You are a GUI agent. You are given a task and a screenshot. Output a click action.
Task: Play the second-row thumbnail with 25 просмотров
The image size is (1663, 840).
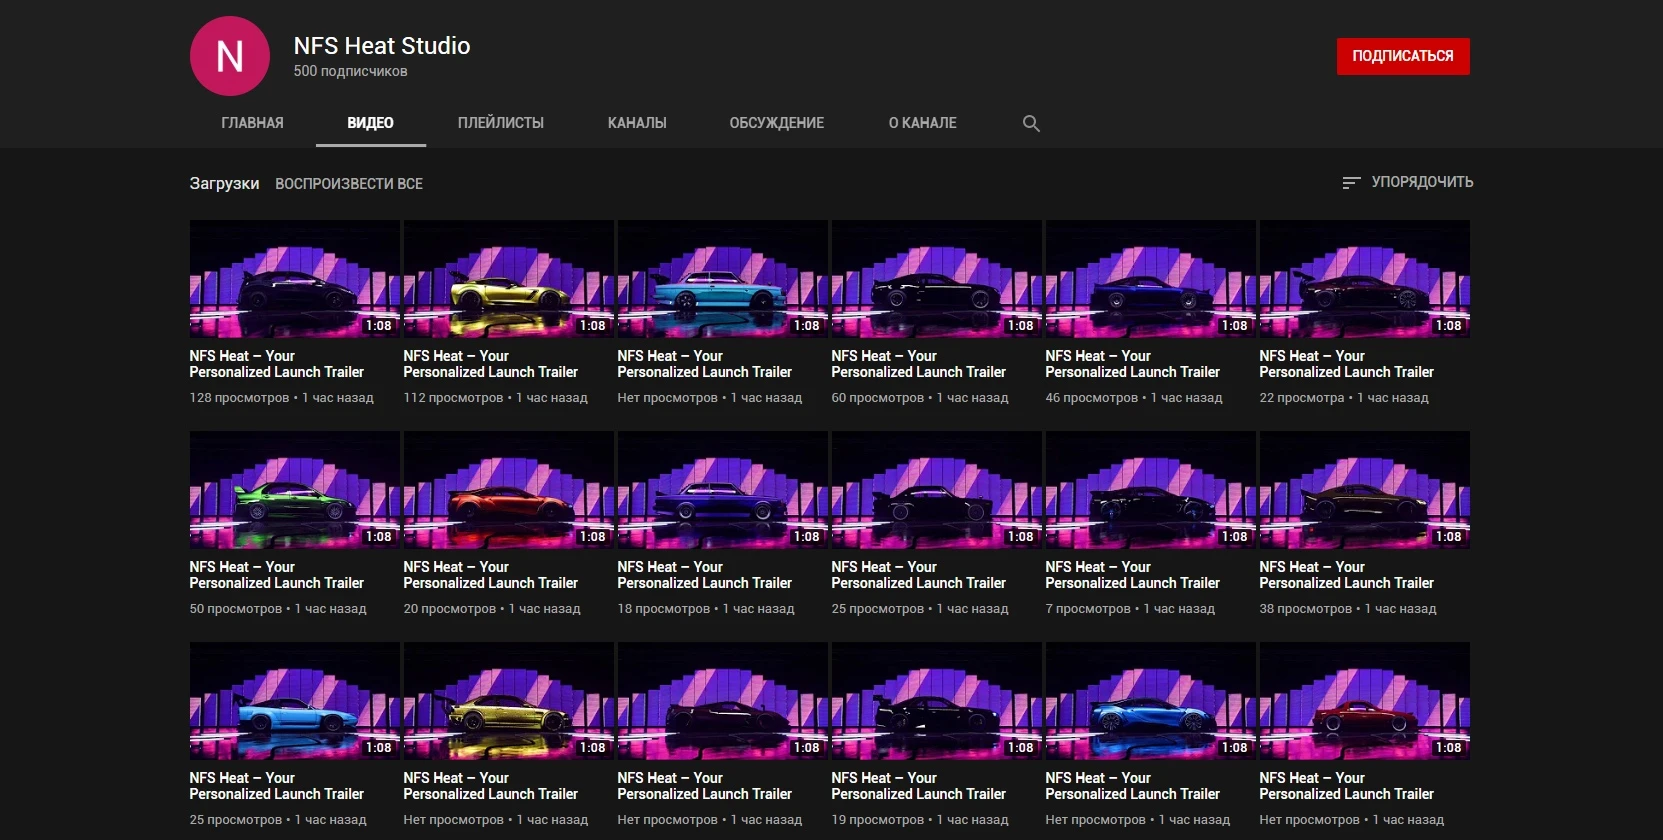click(937, 490)
